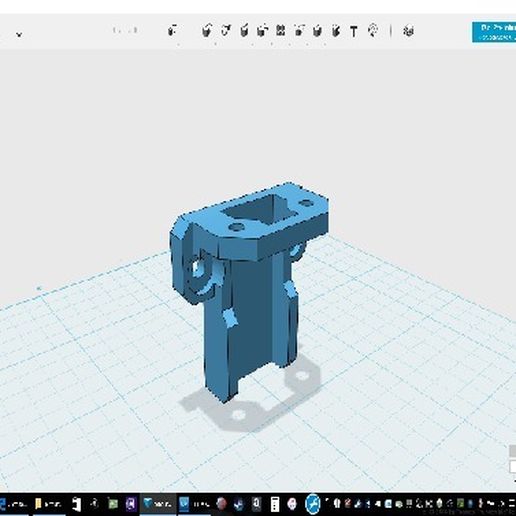The image size is (516, 516).
Task: Open the Construct tool menu
Action: pos(244,31)
